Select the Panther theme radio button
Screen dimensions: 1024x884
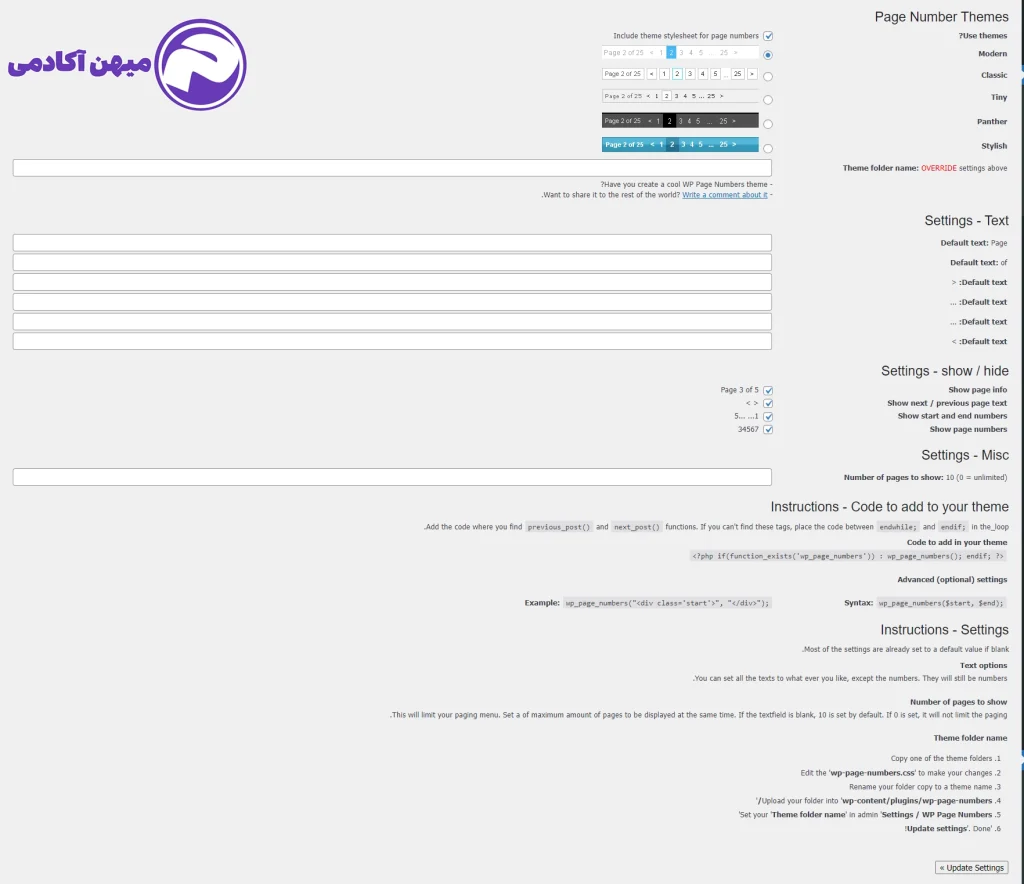click(768, 124)
